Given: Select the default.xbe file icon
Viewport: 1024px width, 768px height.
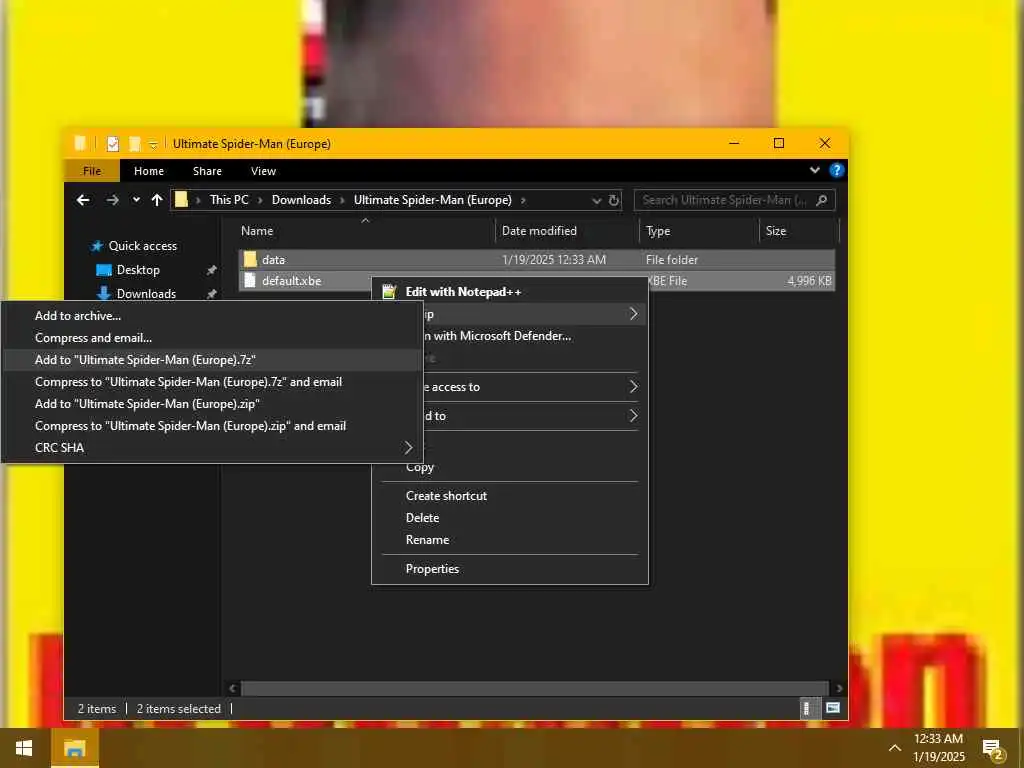Looking at the screenshot, I should pyautogui.click(x=249, y=281).
